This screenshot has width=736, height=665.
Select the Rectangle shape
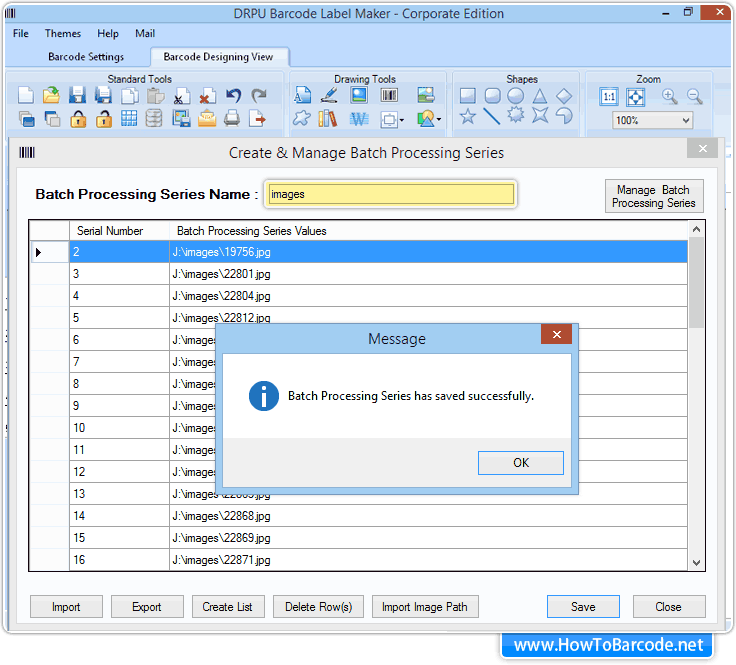click(x=468, y=96)
